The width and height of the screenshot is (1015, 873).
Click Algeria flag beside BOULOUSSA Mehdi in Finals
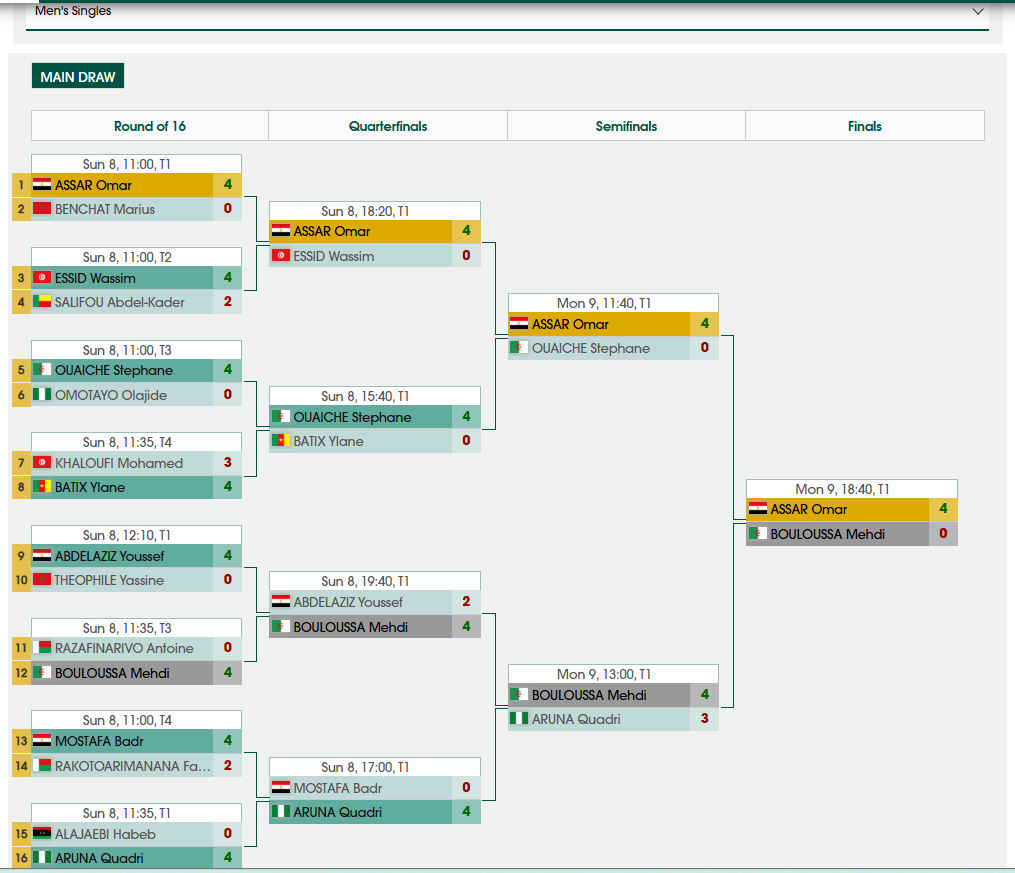point(758,534)
